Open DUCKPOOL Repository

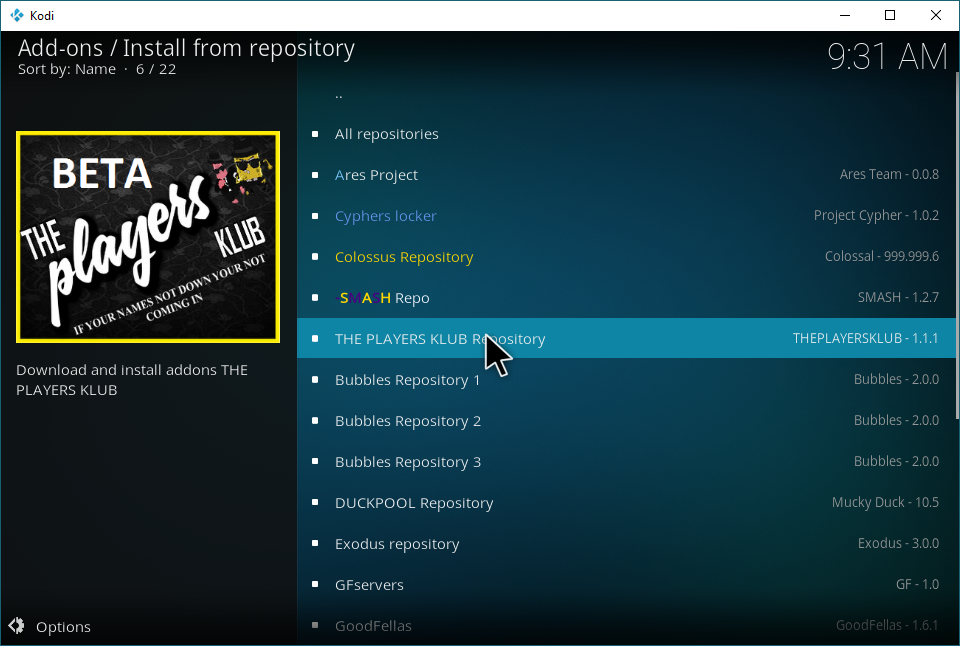click(x=414, y=503)
